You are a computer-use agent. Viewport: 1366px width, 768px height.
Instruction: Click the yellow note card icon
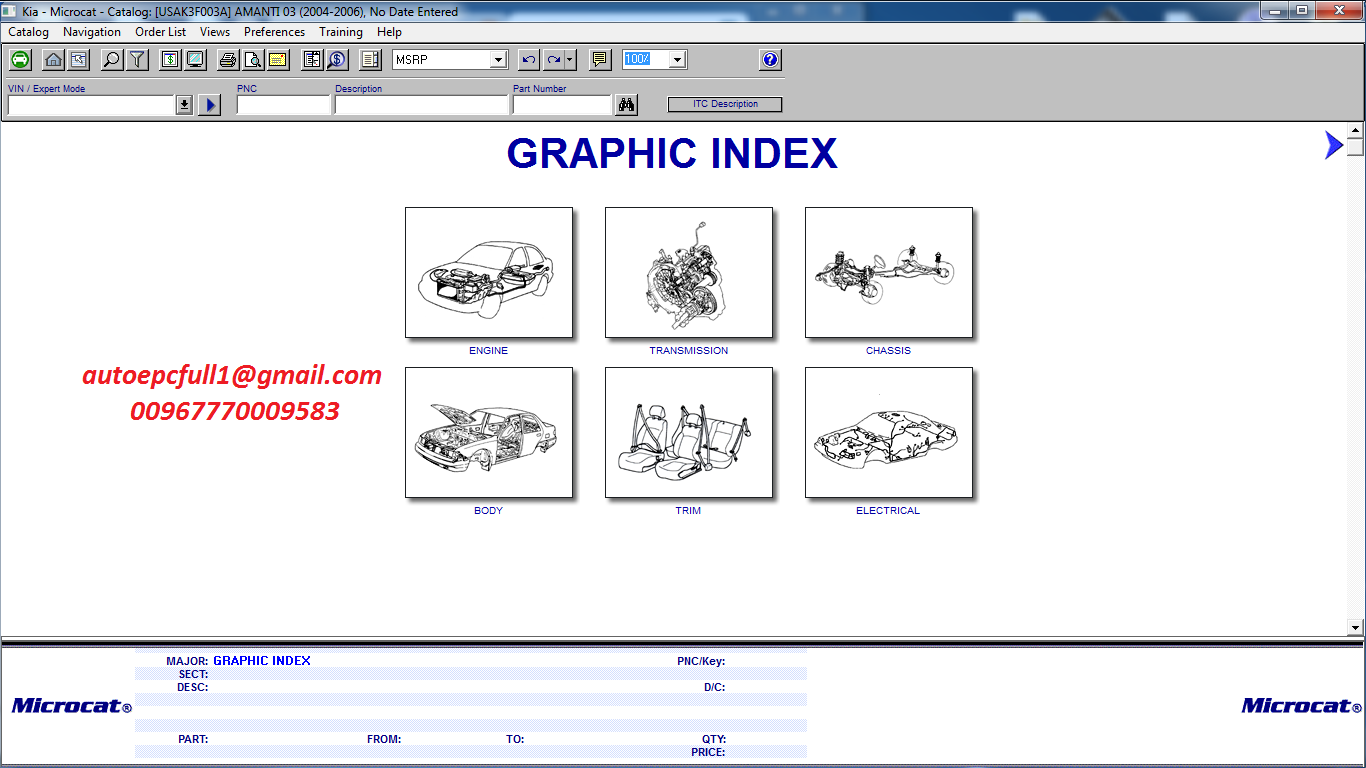click(278, 60)
